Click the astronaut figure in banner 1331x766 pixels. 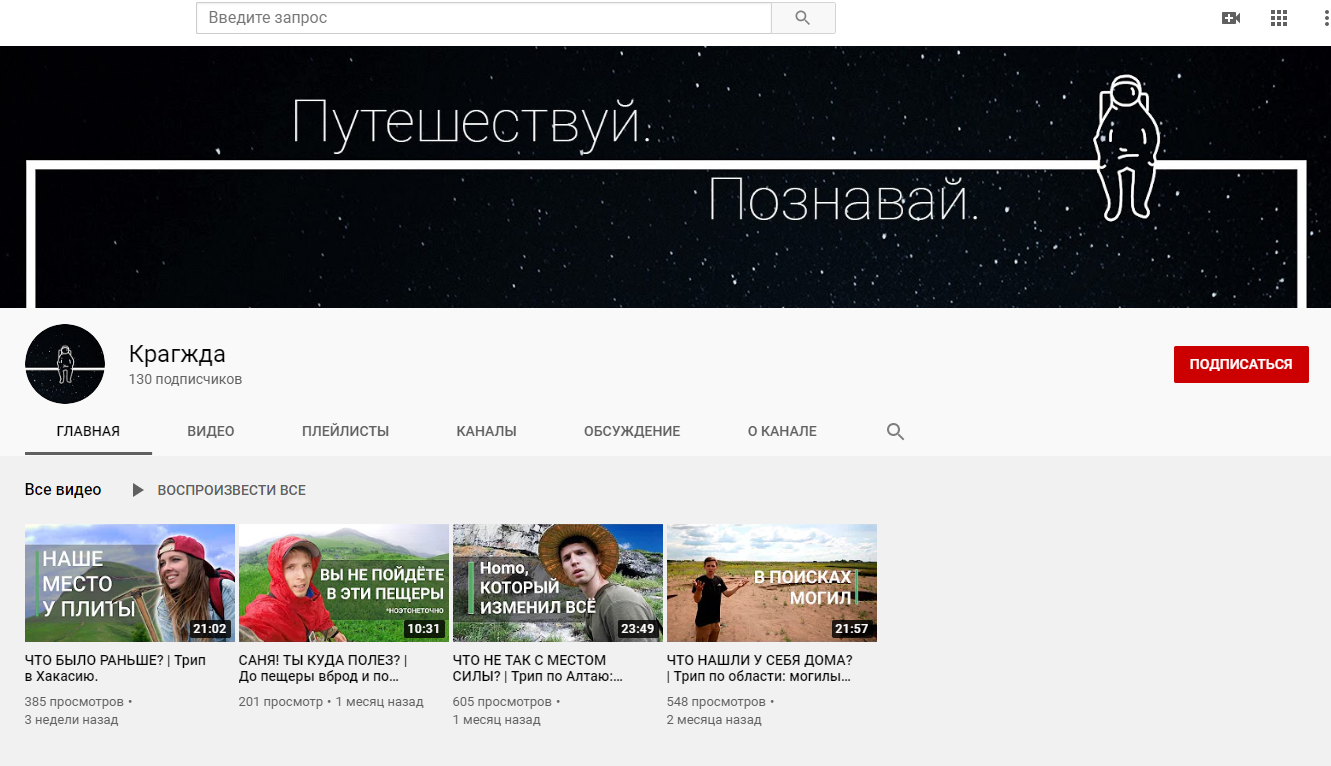pos(1128,147)
